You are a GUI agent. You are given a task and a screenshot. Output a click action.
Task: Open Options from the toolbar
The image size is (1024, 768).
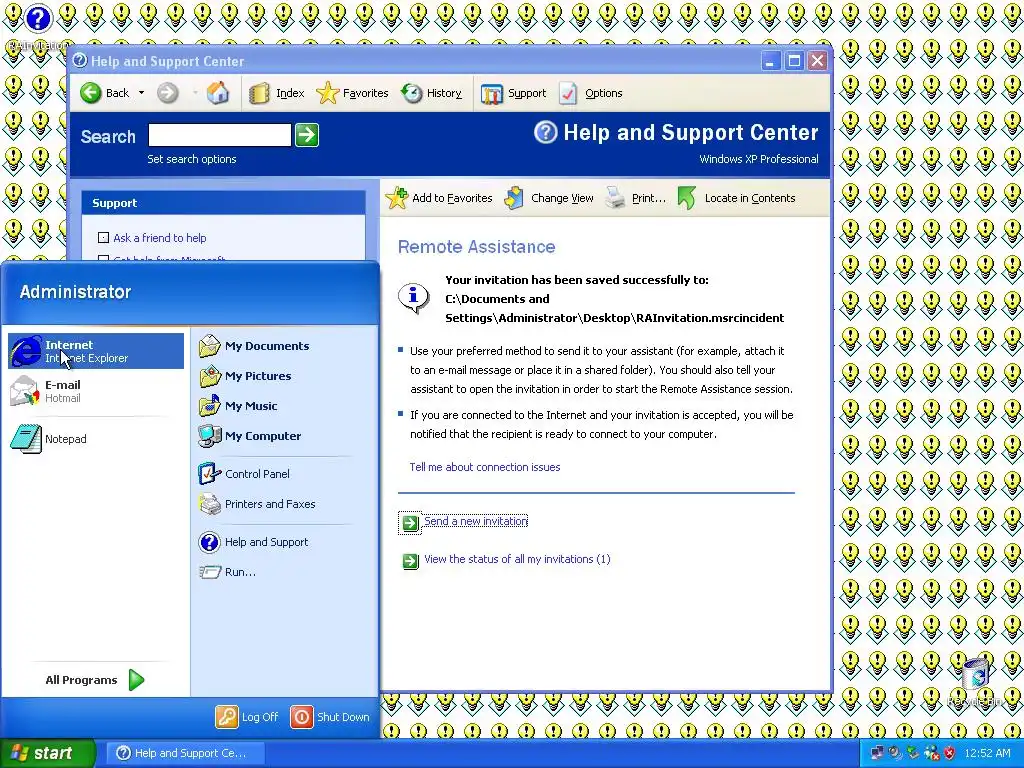590,93
